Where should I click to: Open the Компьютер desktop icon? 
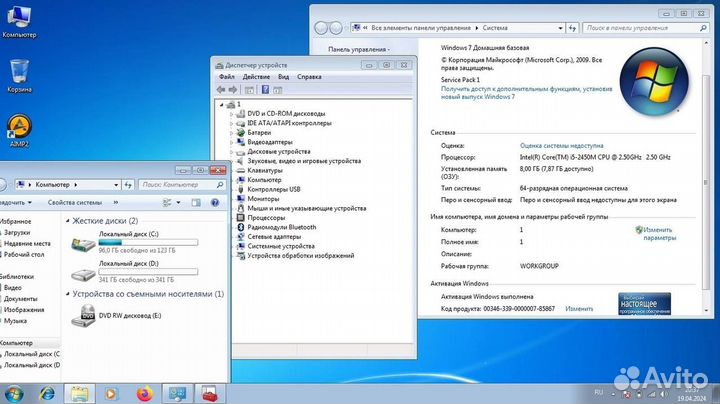pos(19,22)
